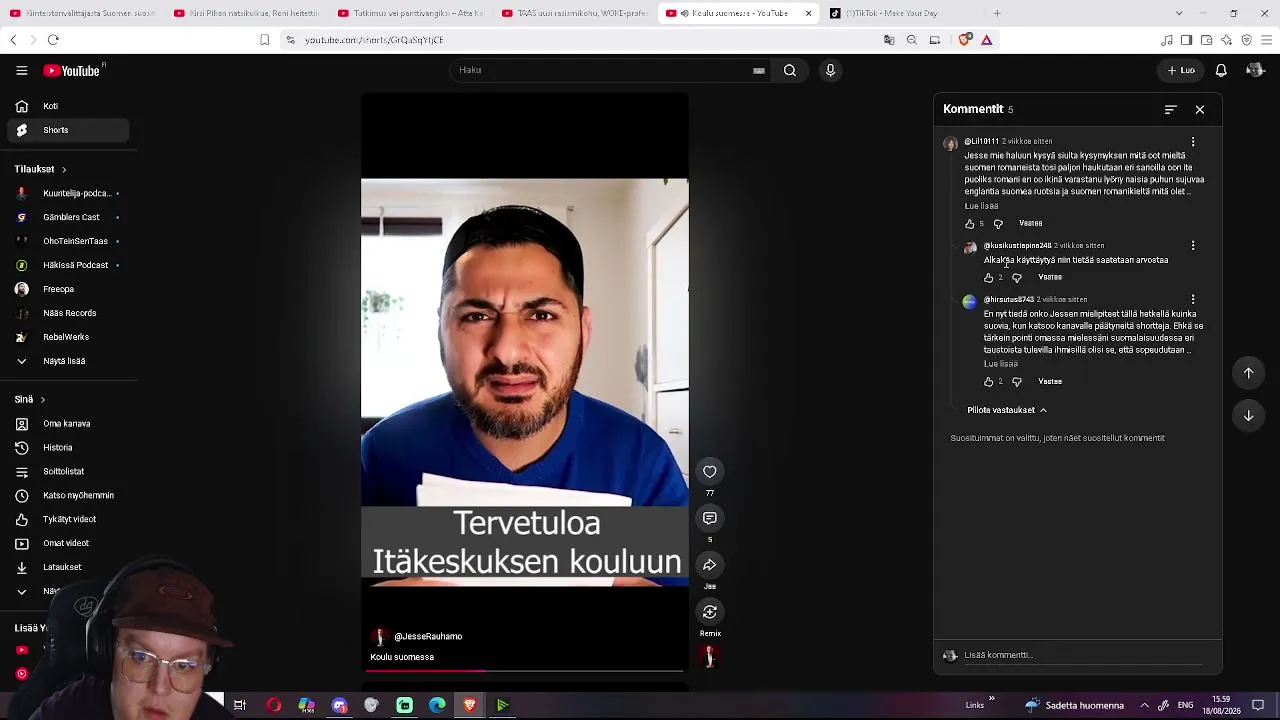This screenshot has width=1280, height=720.
Task: Open the Häkissä Podcast subscription
Action: pyautogui.click(x=68, y=265)
